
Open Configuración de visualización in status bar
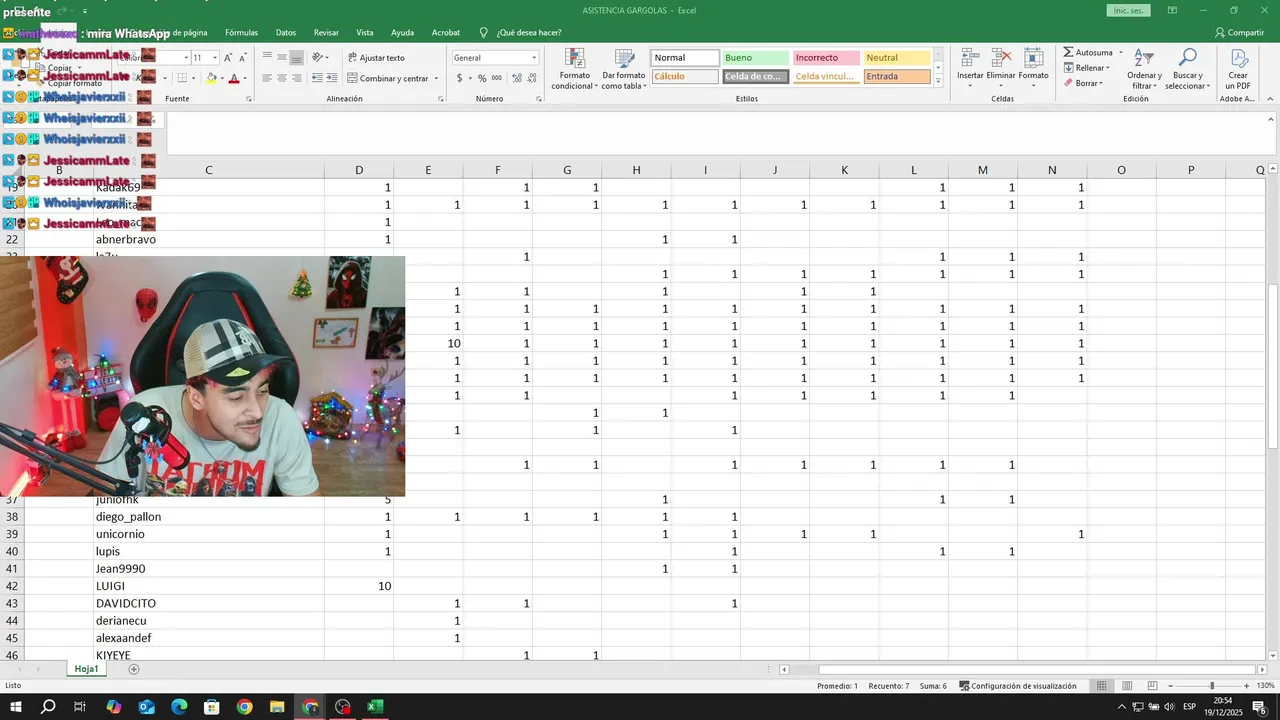[x=1018, y=686]
